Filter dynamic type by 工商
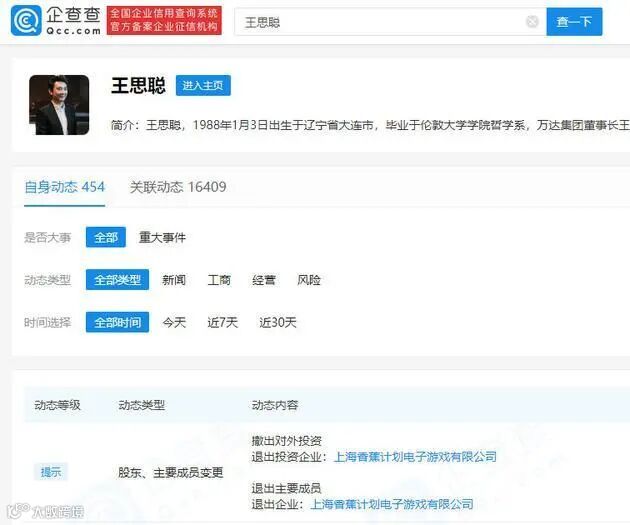630x525 pixels. (219, 280)
